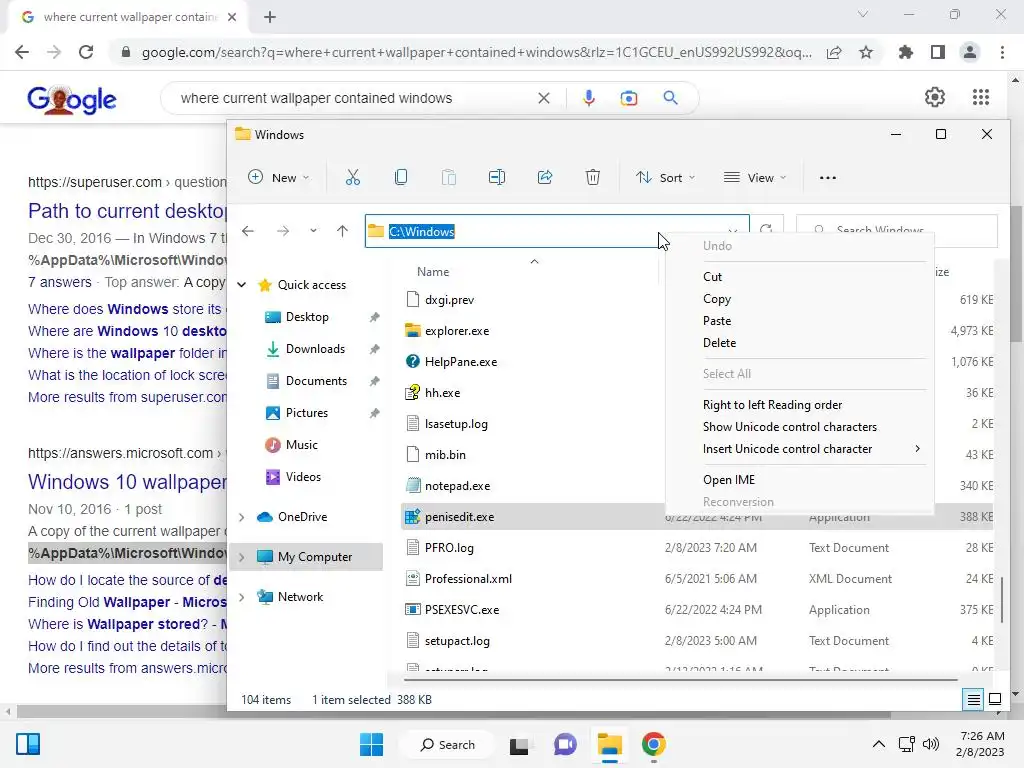
Task: Open Task View on taskbar
Action: pyautogui.click(x=519, y=744)
